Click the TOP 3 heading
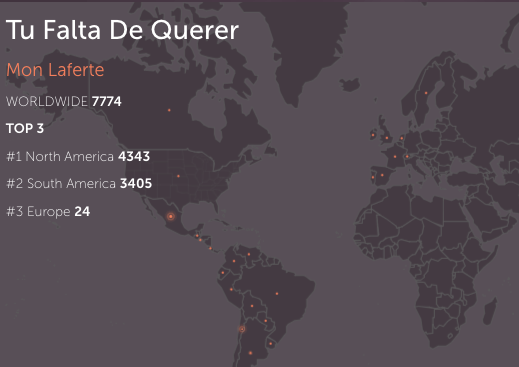Screen dimensions: 519x367 [25, 128]
